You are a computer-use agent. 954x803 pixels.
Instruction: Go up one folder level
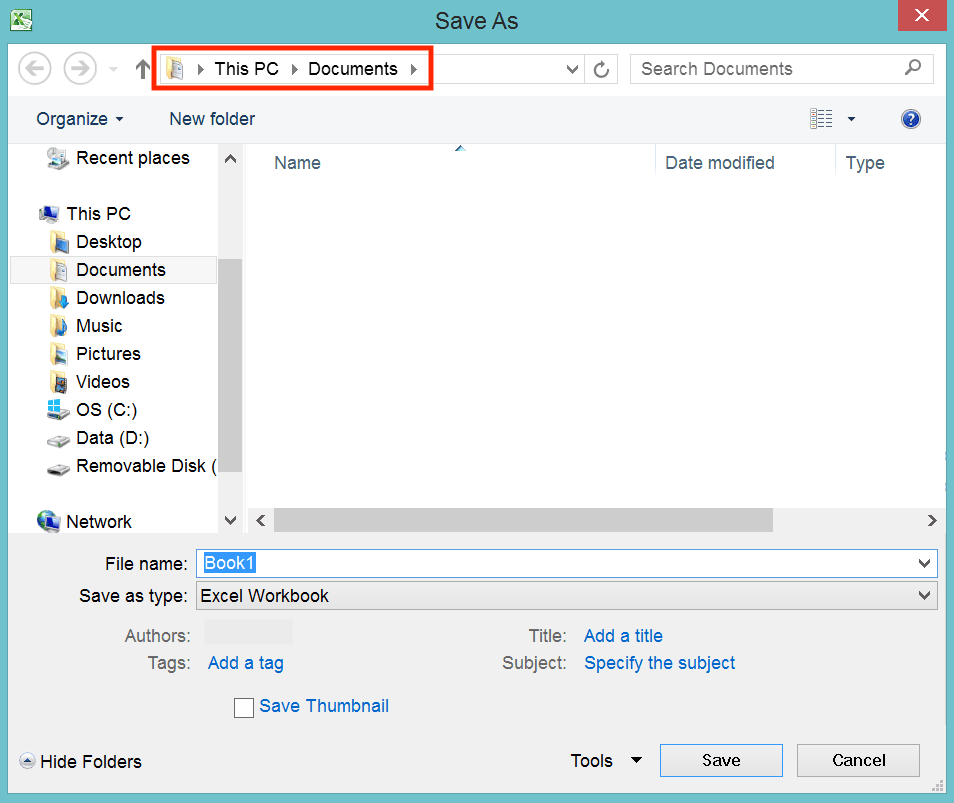coord(142,69)
